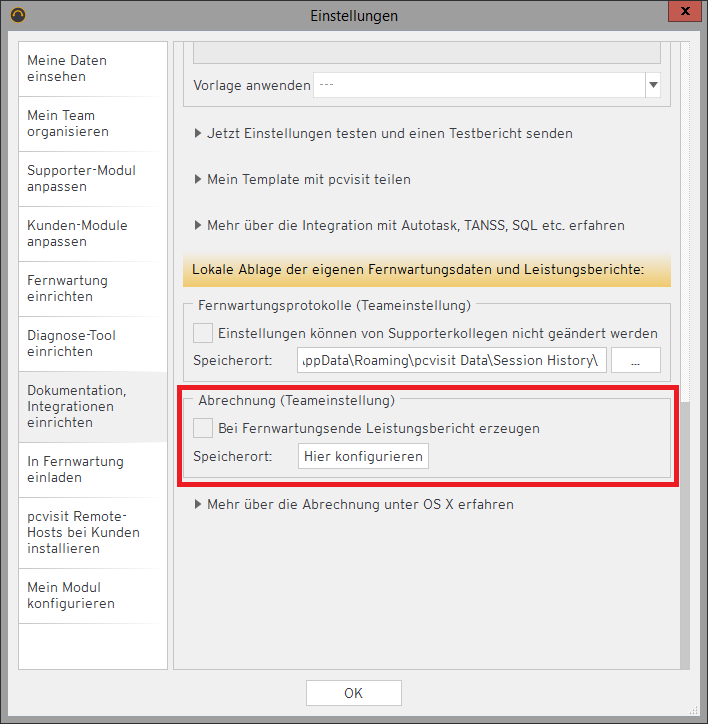Click 'Hier konfigurieren' Speicherort button
Viewport: 708px width, 724px height.
pos(364,457)
